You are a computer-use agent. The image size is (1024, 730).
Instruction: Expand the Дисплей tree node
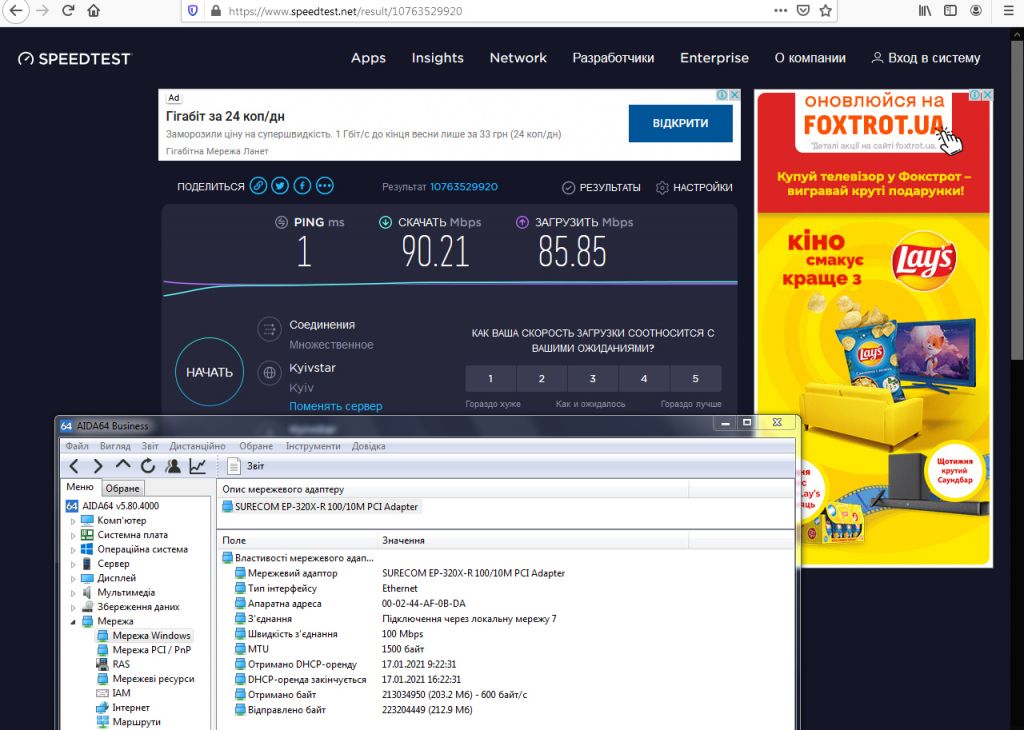[73, 579]
